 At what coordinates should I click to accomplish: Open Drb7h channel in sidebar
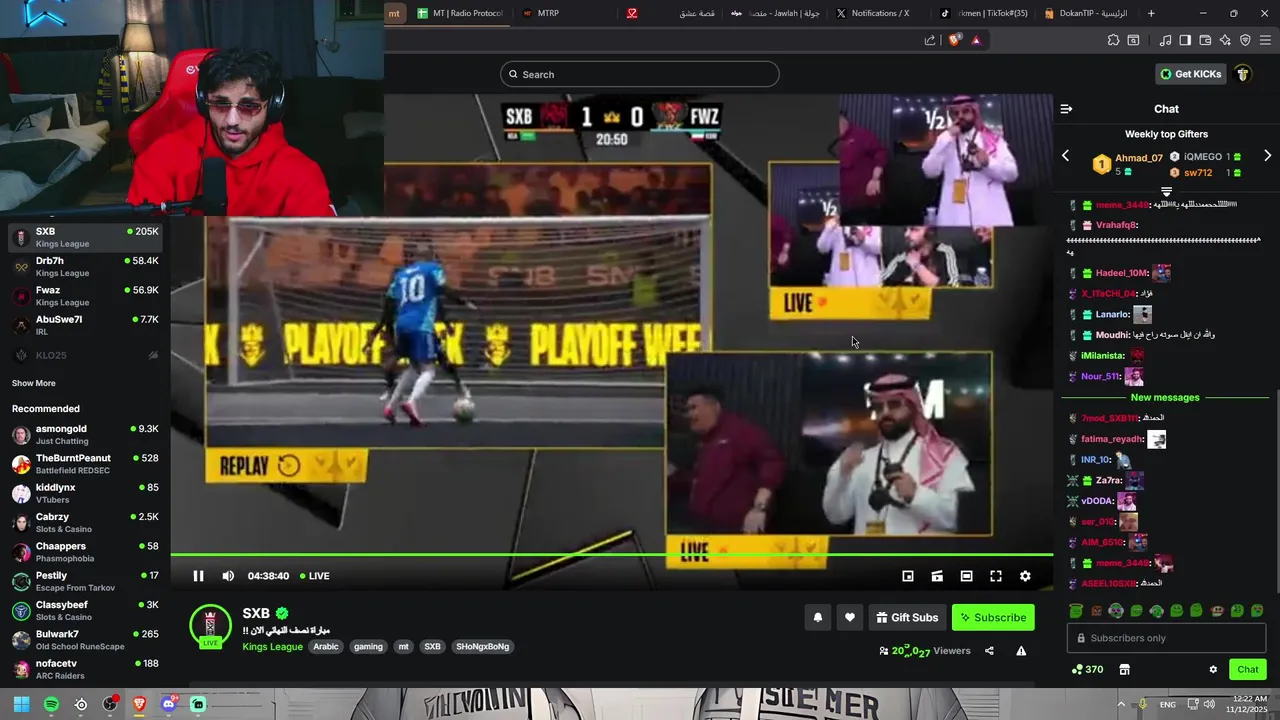click(85, 267)
